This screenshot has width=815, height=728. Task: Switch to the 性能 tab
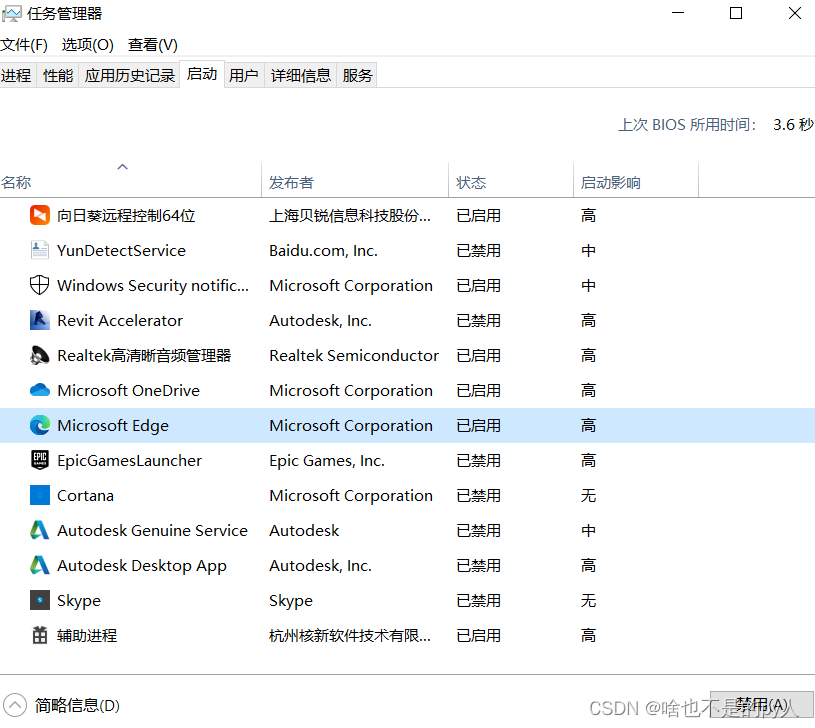58,75
